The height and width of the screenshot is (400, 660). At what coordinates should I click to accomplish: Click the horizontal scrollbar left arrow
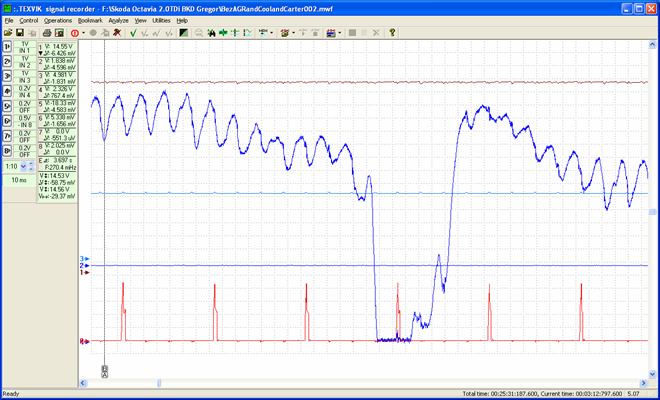pyautogui.click(x=83, y=383)
